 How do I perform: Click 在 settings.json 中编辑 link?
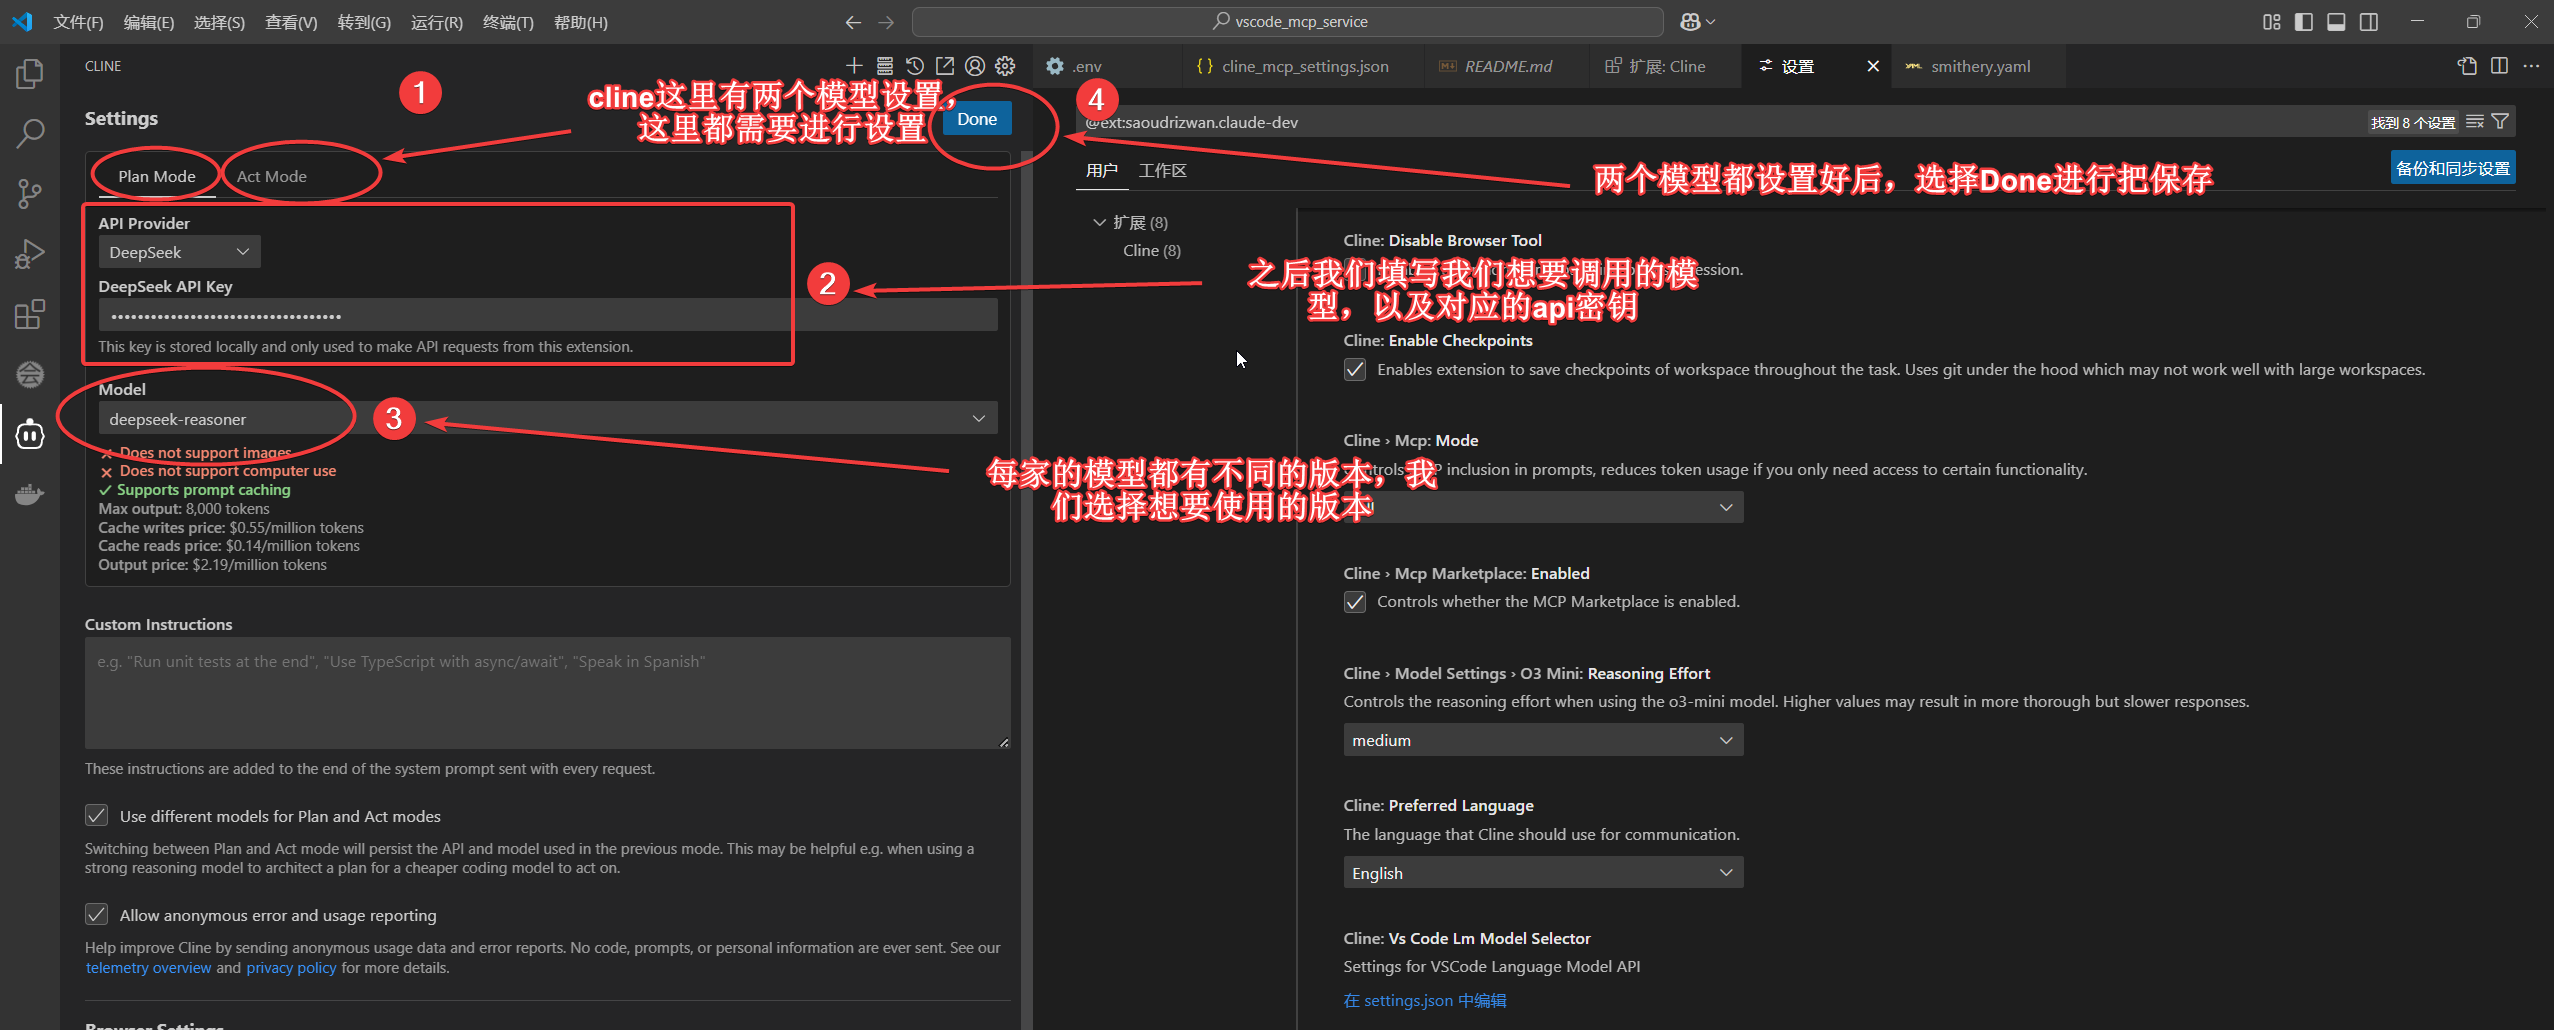click(x=1425, y=1001)
